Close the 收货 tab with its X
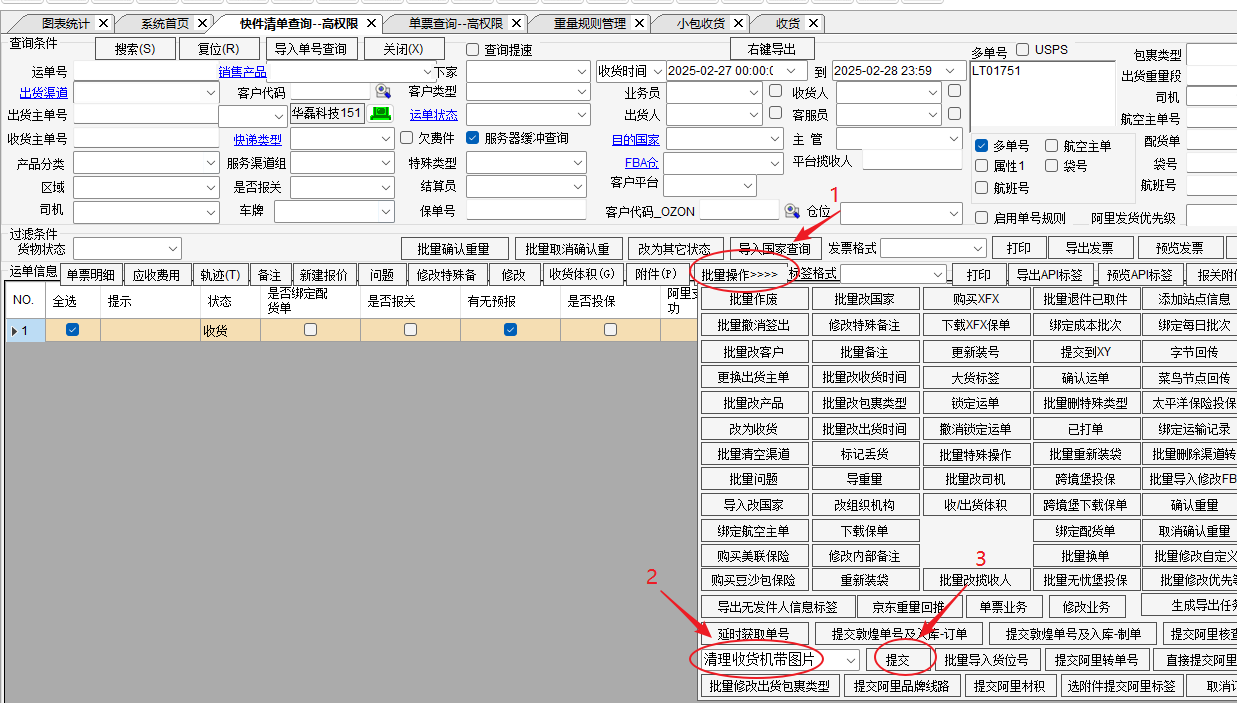The image size is (1237, 703). pos(813,23)
